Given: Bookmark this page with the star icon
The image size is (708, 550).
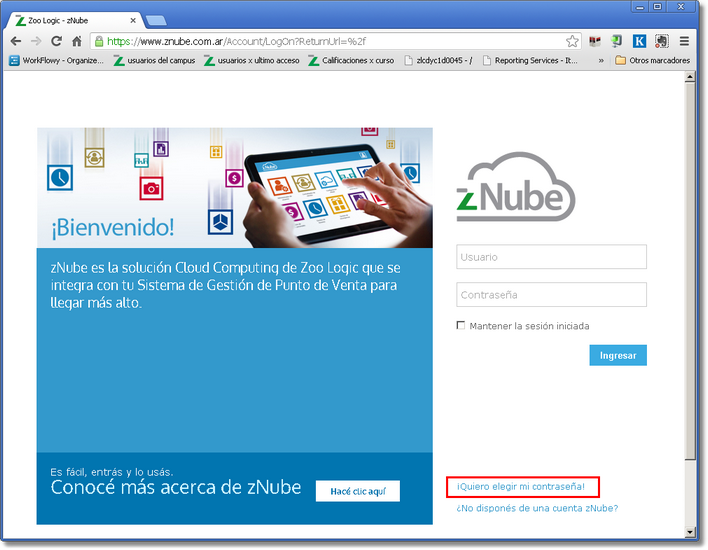Looking at the screenshot, I should point(572,41).
